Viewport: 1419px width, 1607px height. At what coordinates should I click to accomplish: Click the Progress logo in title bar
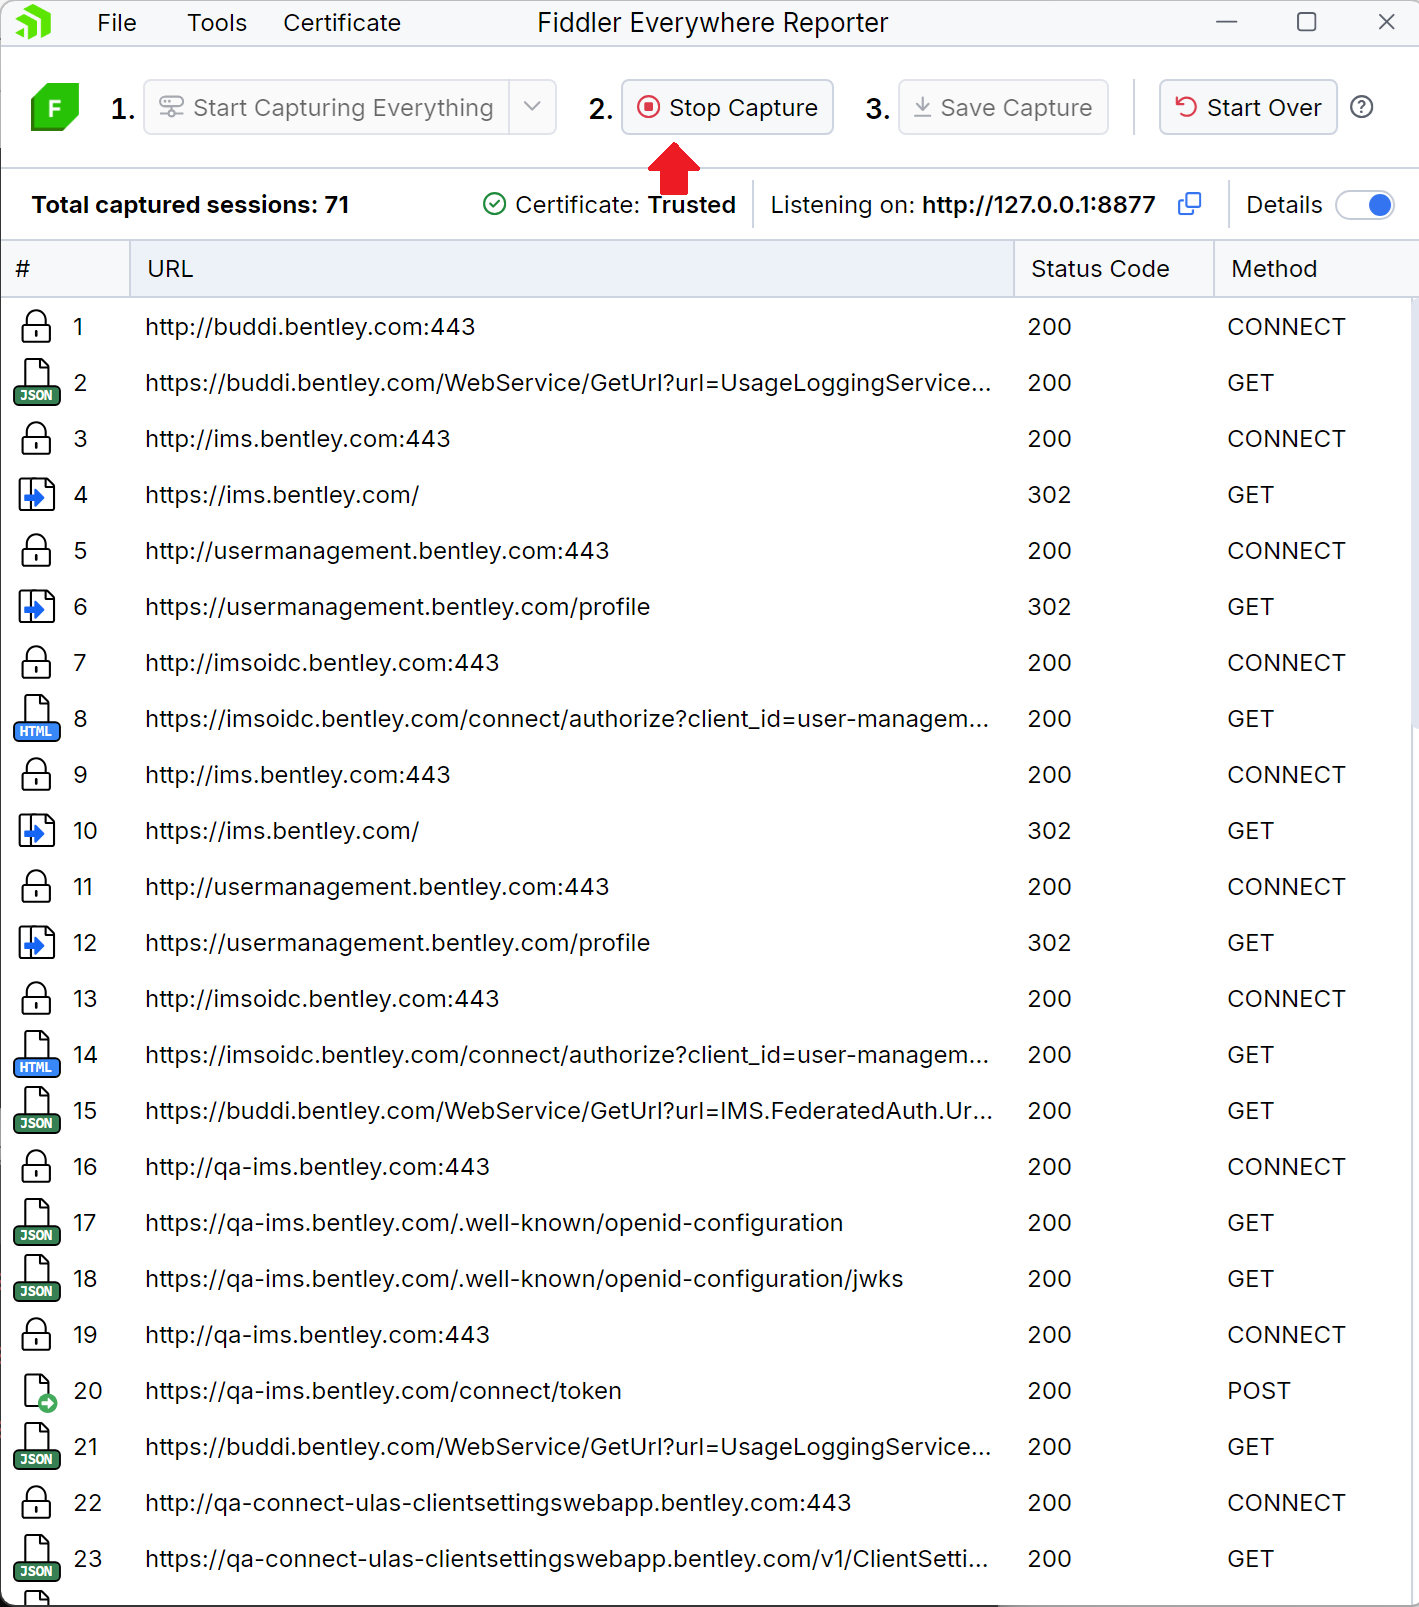(34, 22)
